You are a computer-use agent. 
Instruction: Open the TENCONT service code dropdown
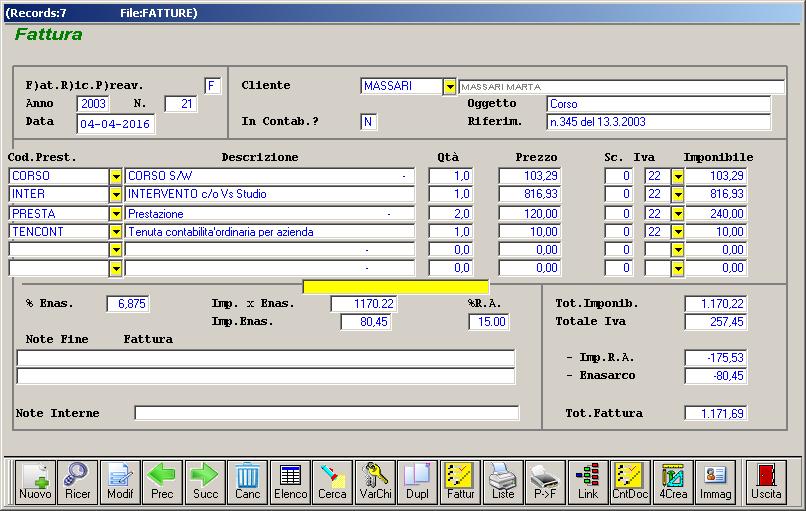point(116,232)
